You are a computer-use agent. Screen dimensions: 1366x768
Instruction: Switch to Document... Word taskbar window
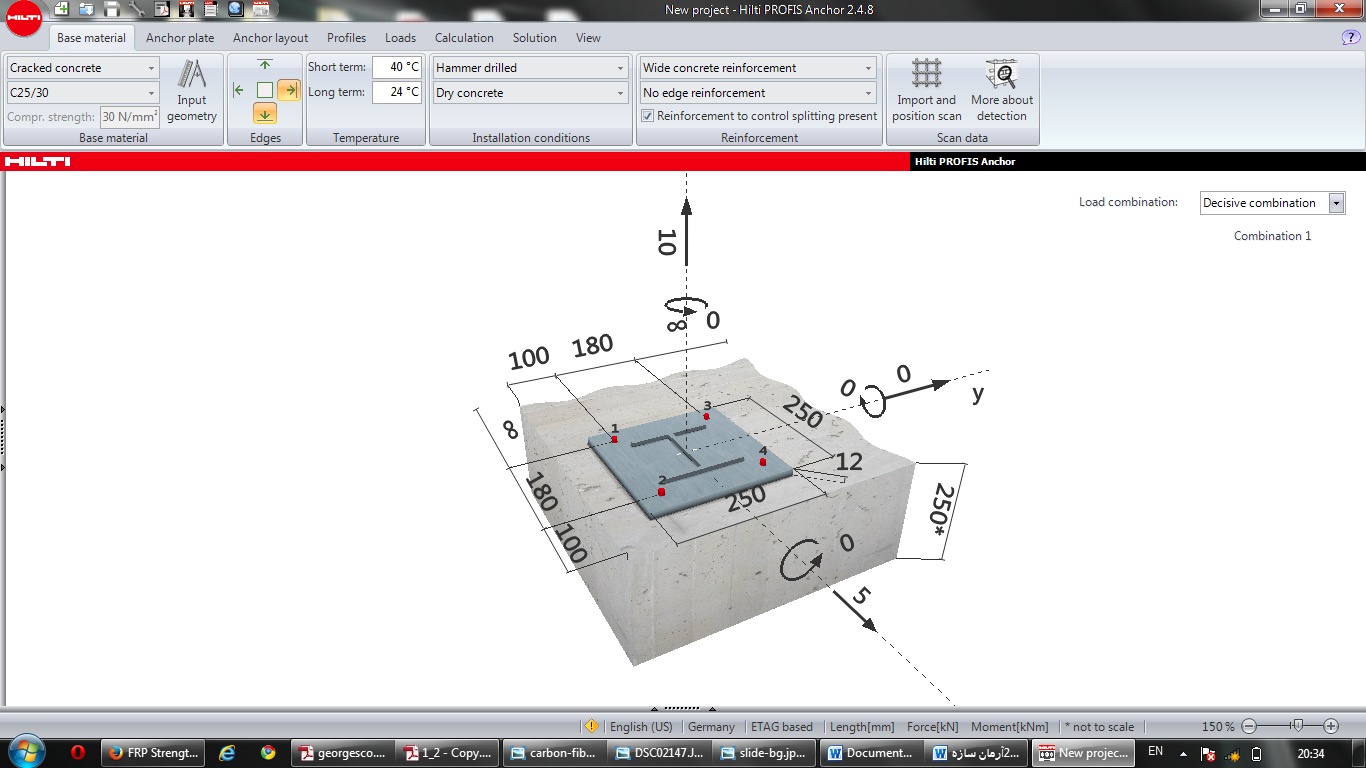coord(871,753)
